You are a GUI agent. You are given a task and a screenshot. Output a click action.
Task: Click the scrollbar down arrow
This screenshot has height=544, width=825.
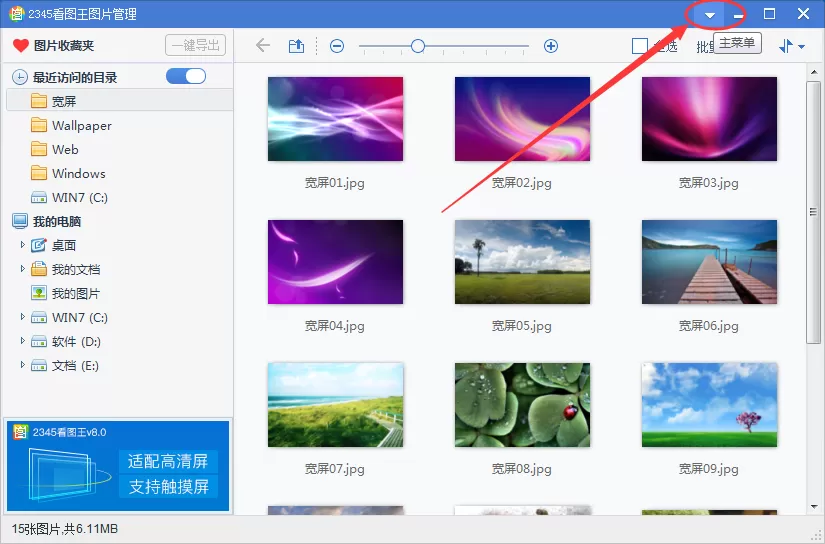tap(814, 507)
